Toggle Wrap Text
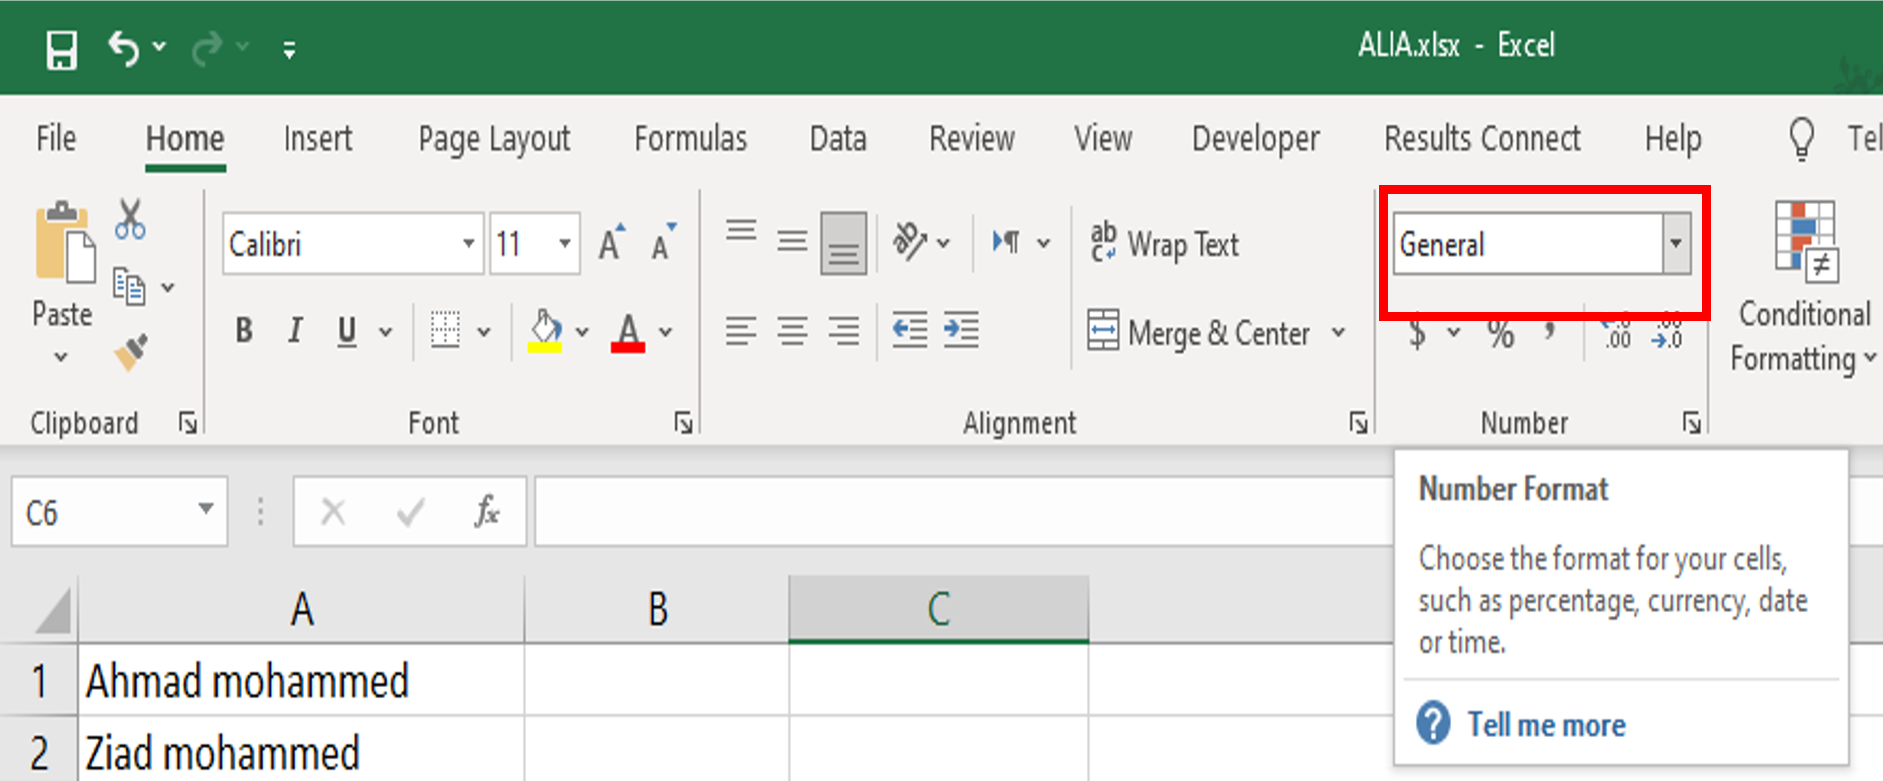 tap(1165, 243)
